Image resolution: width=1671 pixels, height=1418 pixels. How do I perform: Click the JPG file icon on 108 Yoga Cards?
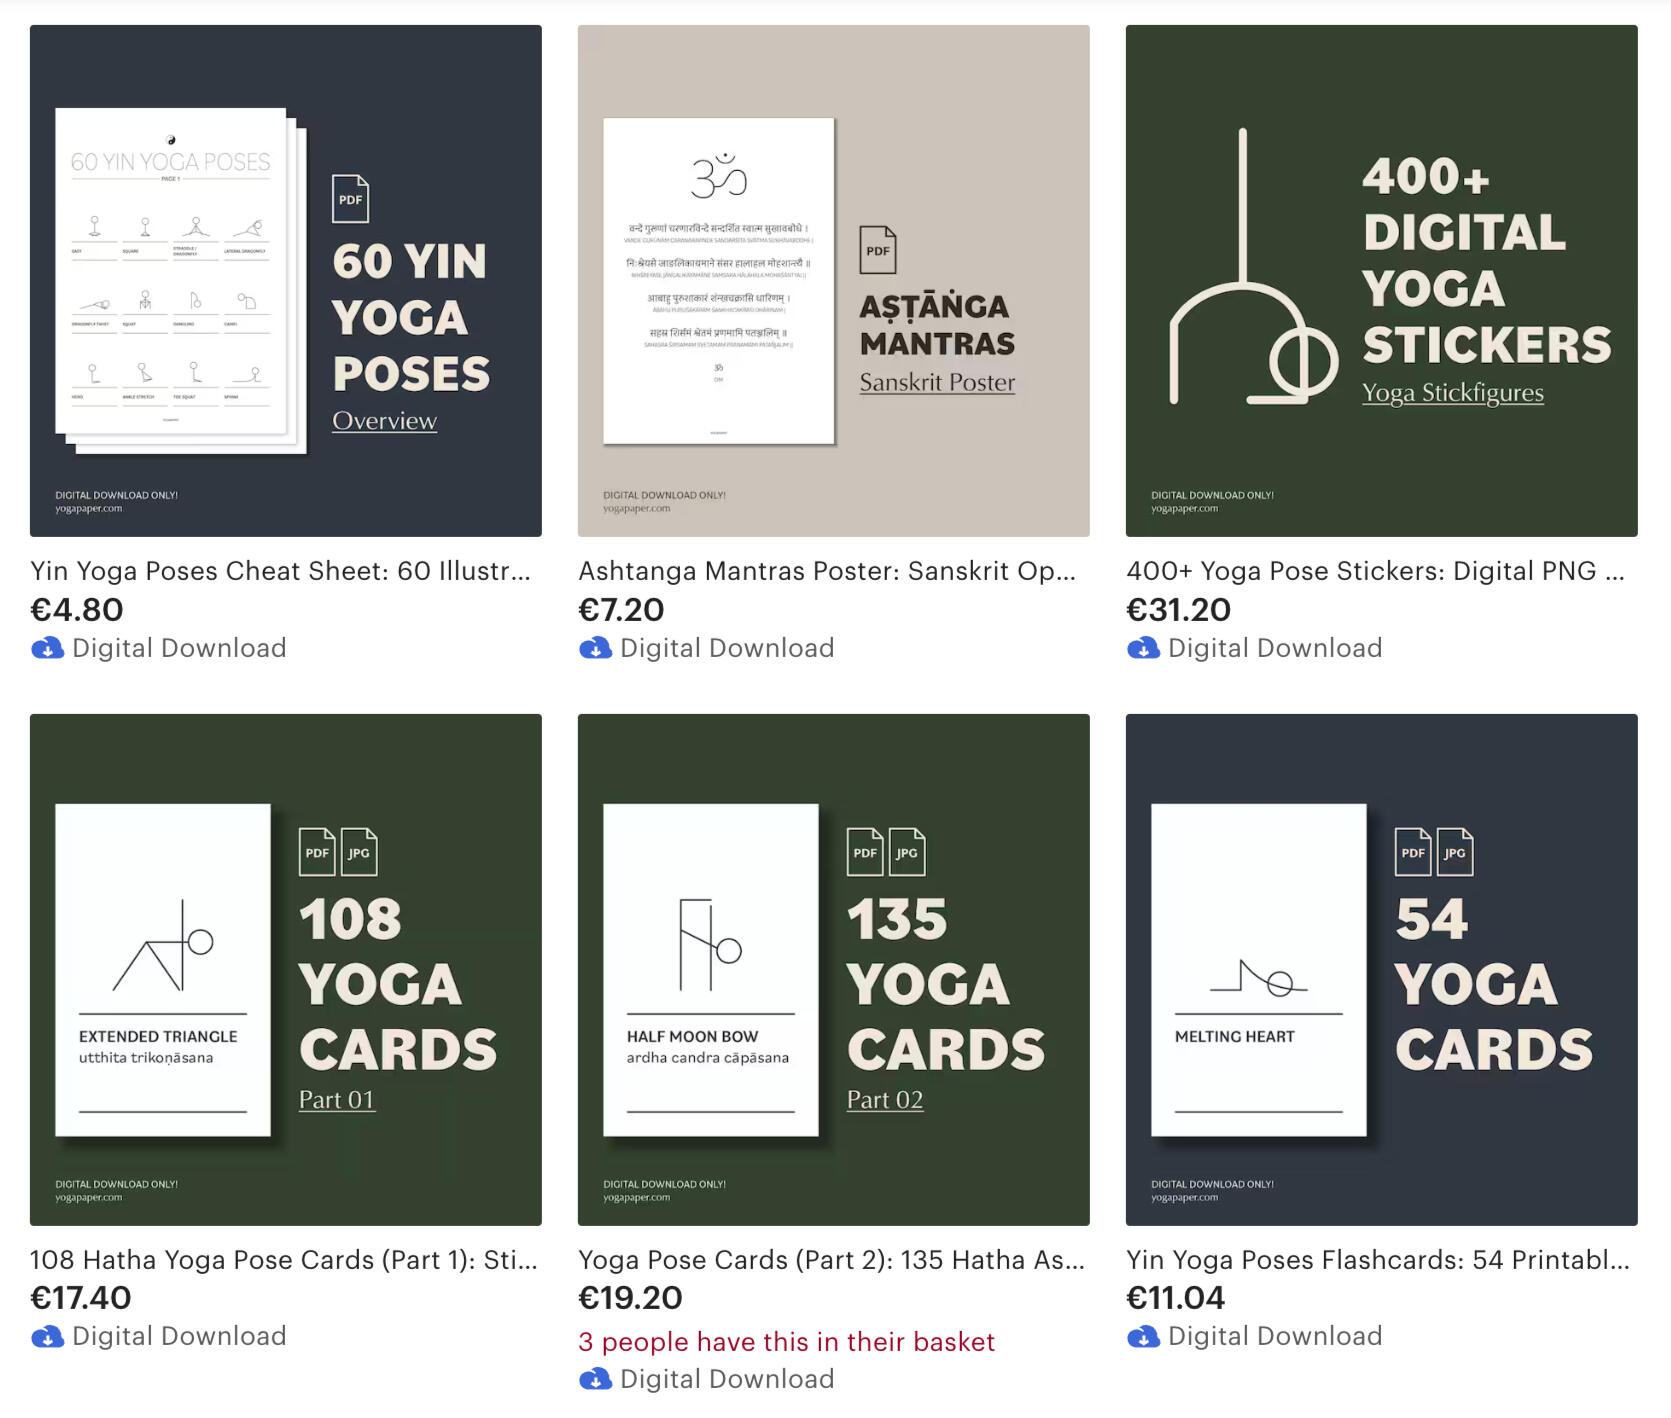(x=359, y=852)
